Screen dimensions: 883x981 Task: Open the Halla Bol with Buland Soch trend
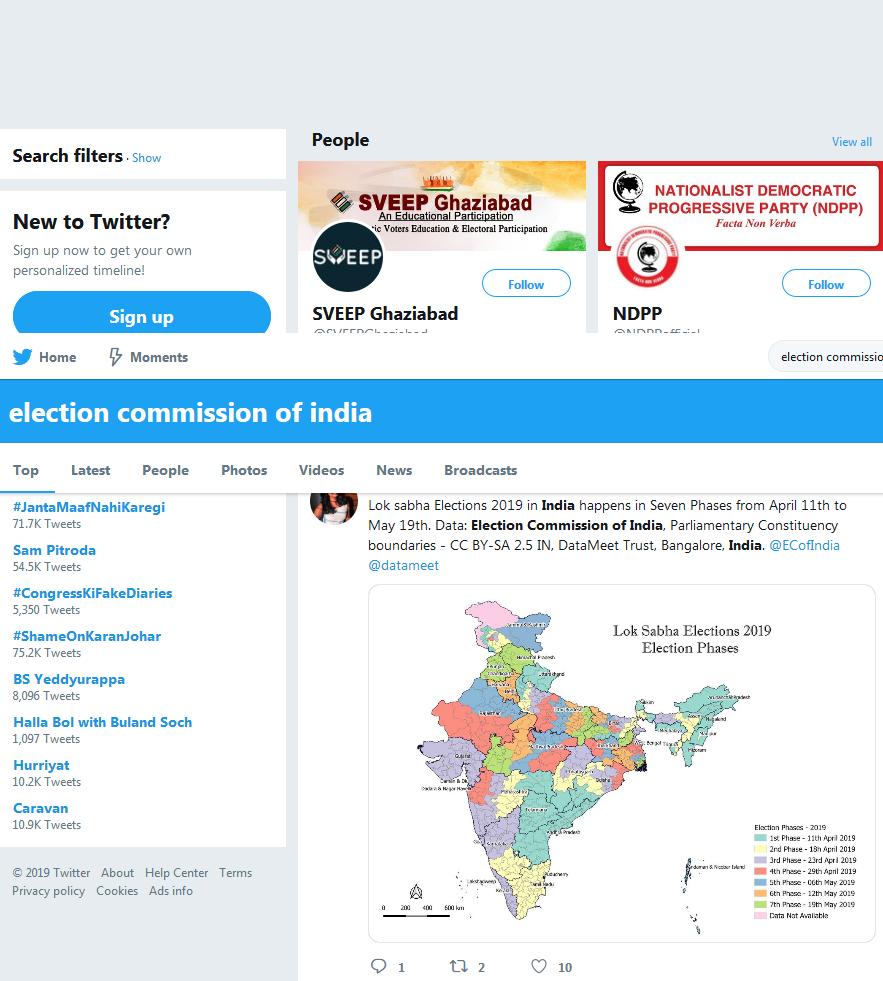point(103,722)
